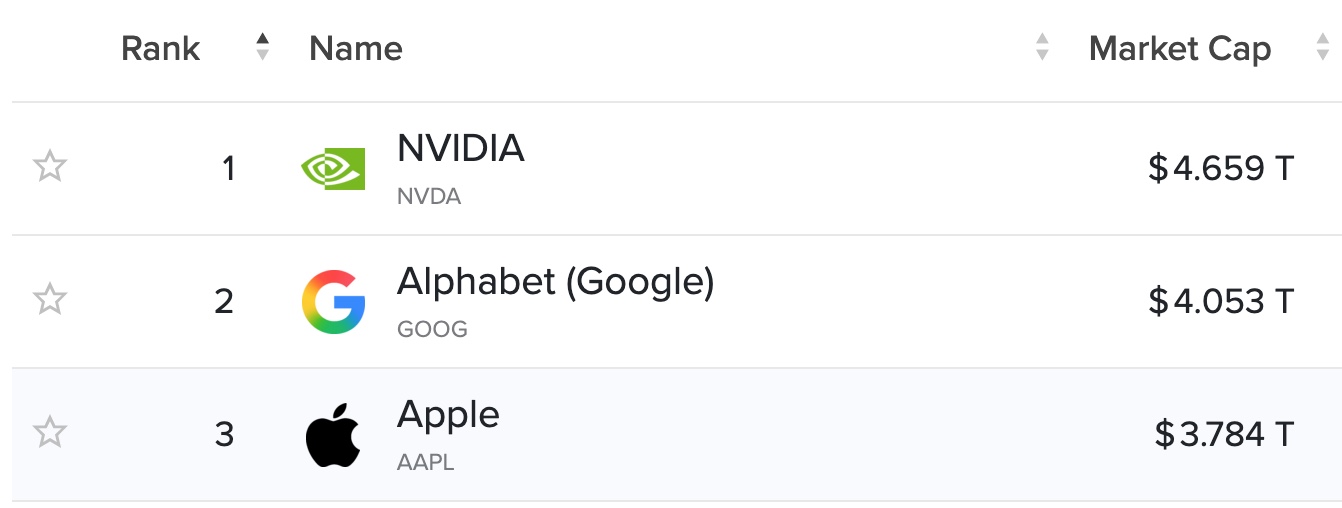The height and width of the screenshot is (508, 1342).
Task: Open the Apple company name link
Action: [x=448, y=415]
